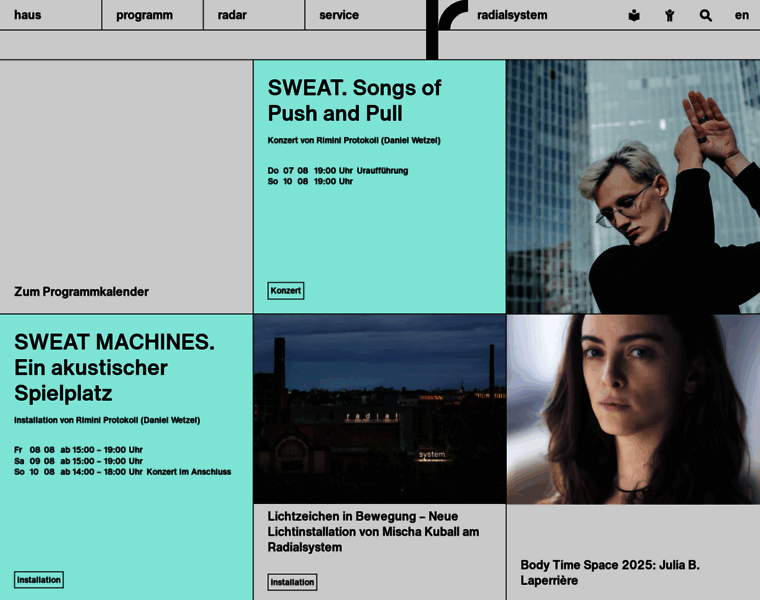This screenshot has height=600, width=760.
Task: Switch language to en
Action: (x=742, y=16)
